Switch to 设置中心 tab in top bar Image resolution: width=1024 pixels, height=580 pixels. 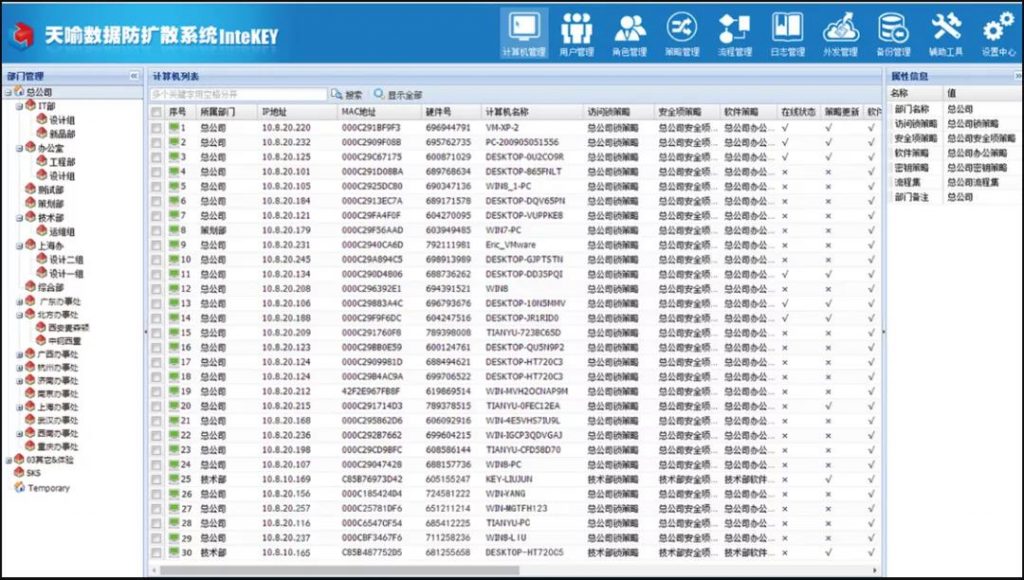click(x=999, y=33)
